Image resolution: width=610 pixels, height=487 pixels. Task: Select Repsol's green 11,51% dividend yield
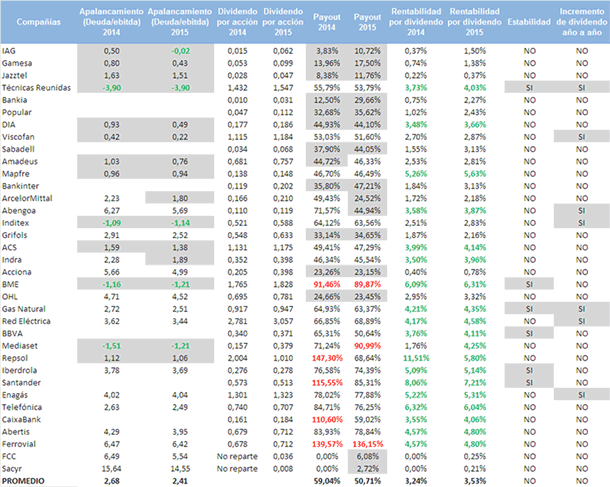tap(416, 358)
